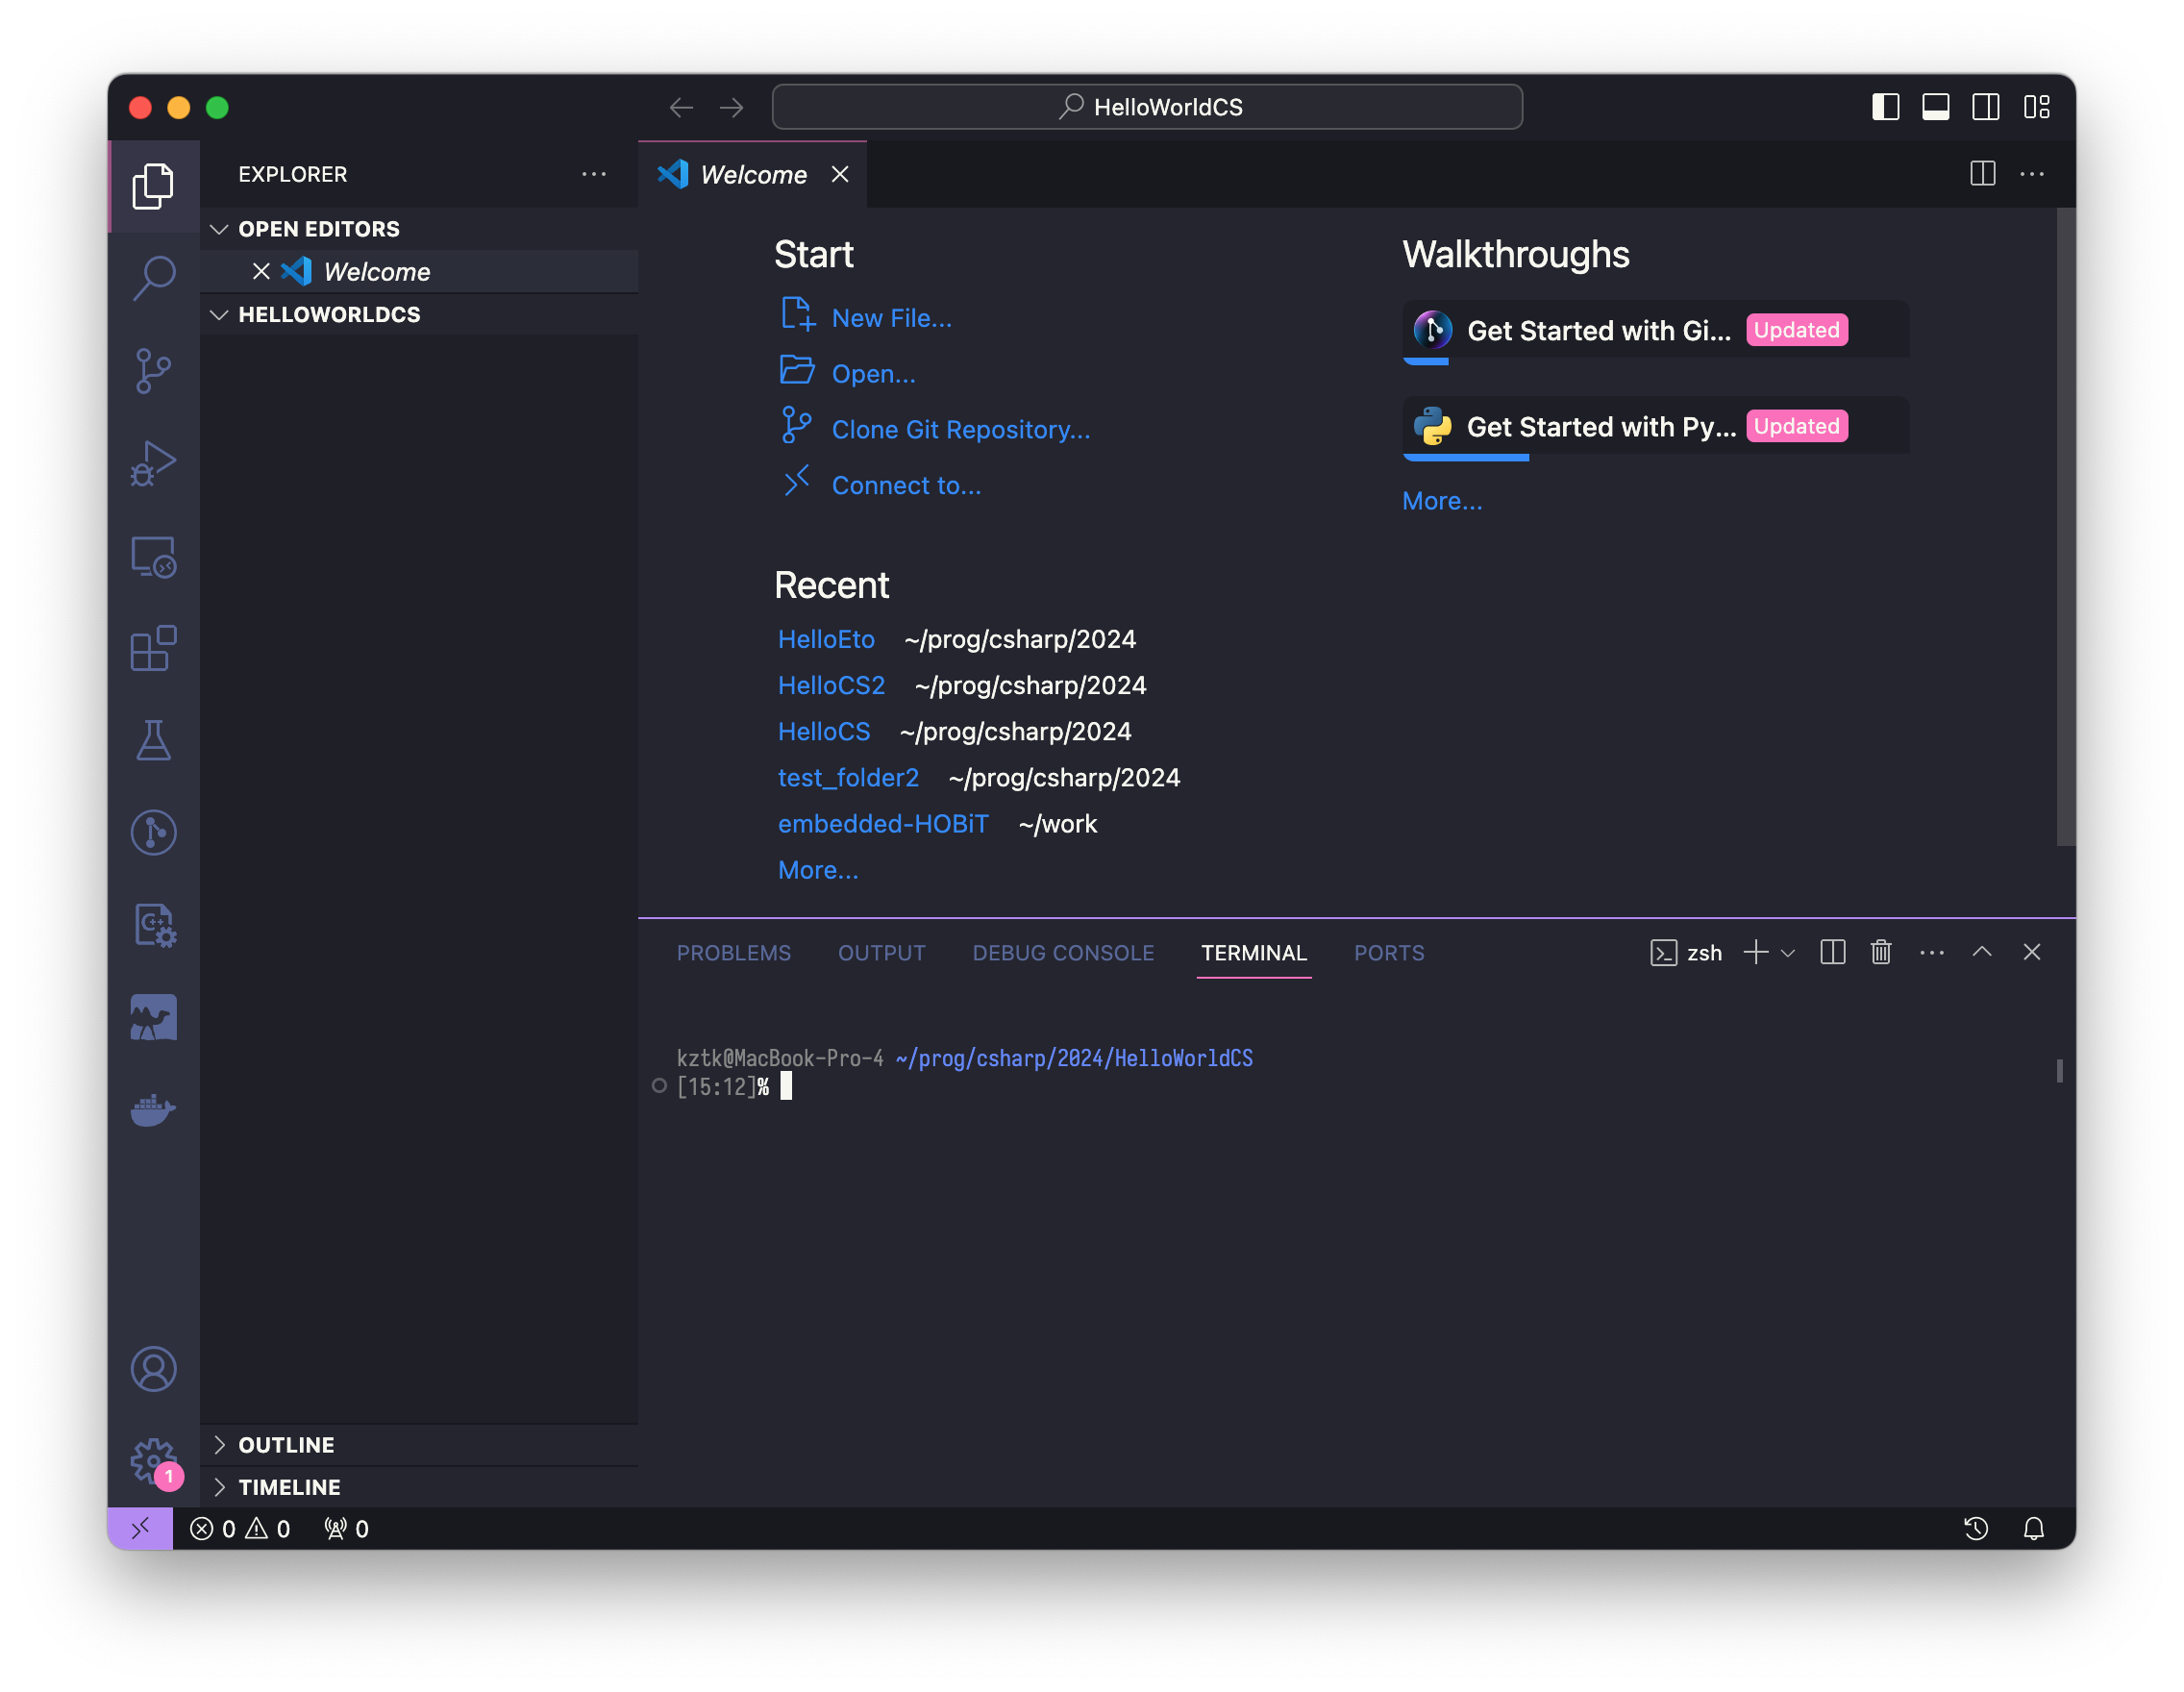Create new terminal with plus button

pyautogui.click(x=1756, y=952)
